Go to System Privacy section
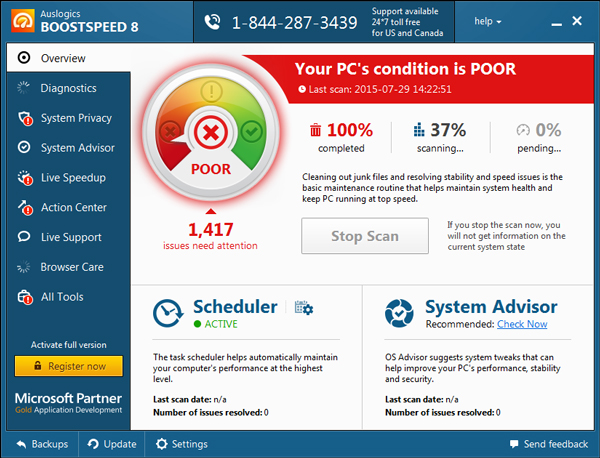 pyautogui.click(x=68, y=118)
